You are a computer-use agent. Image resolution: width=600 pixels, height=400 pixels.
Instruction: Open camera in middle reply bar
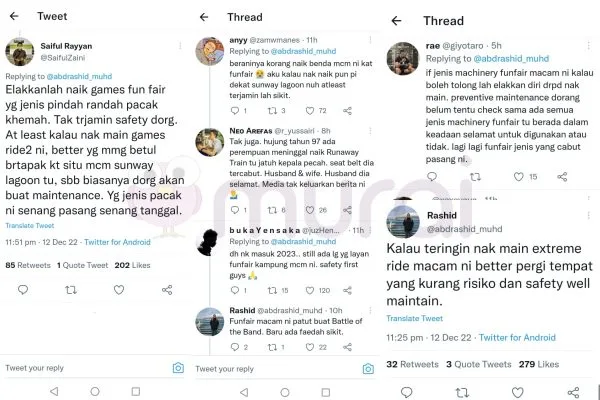click(368, 369)
